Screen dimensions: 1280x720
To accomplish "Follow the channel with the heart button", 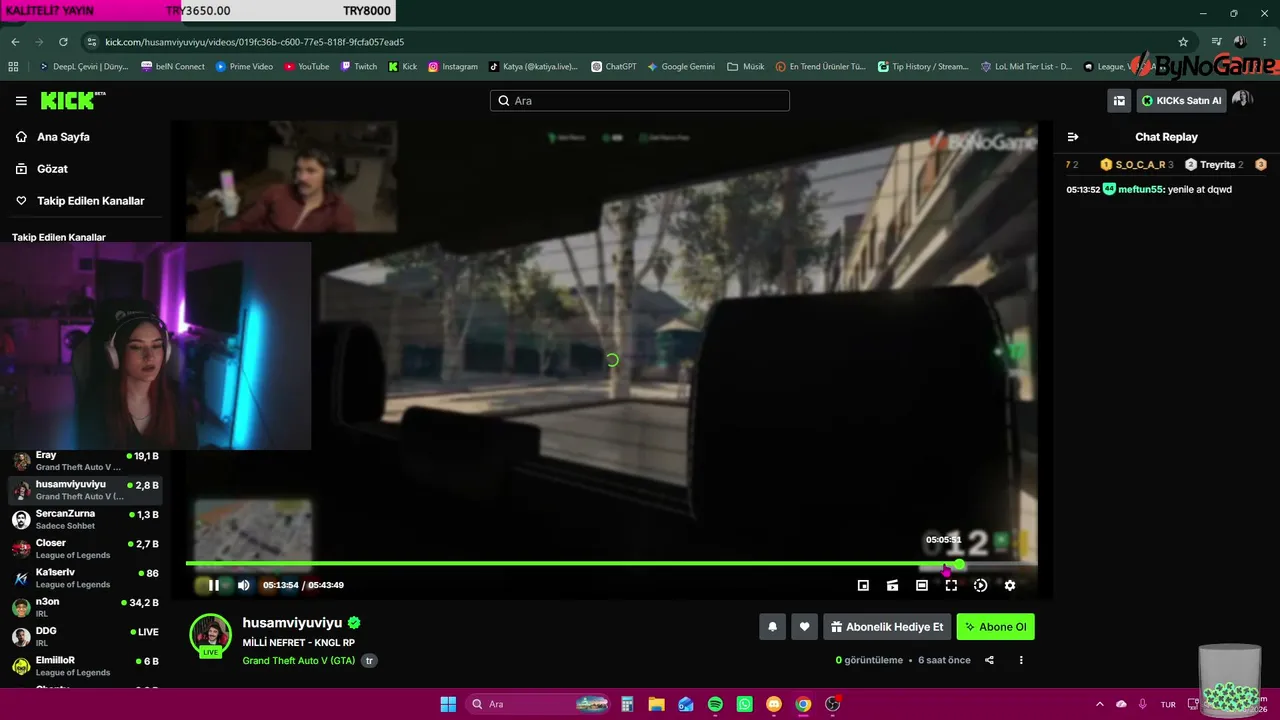I will pos(804,627).
